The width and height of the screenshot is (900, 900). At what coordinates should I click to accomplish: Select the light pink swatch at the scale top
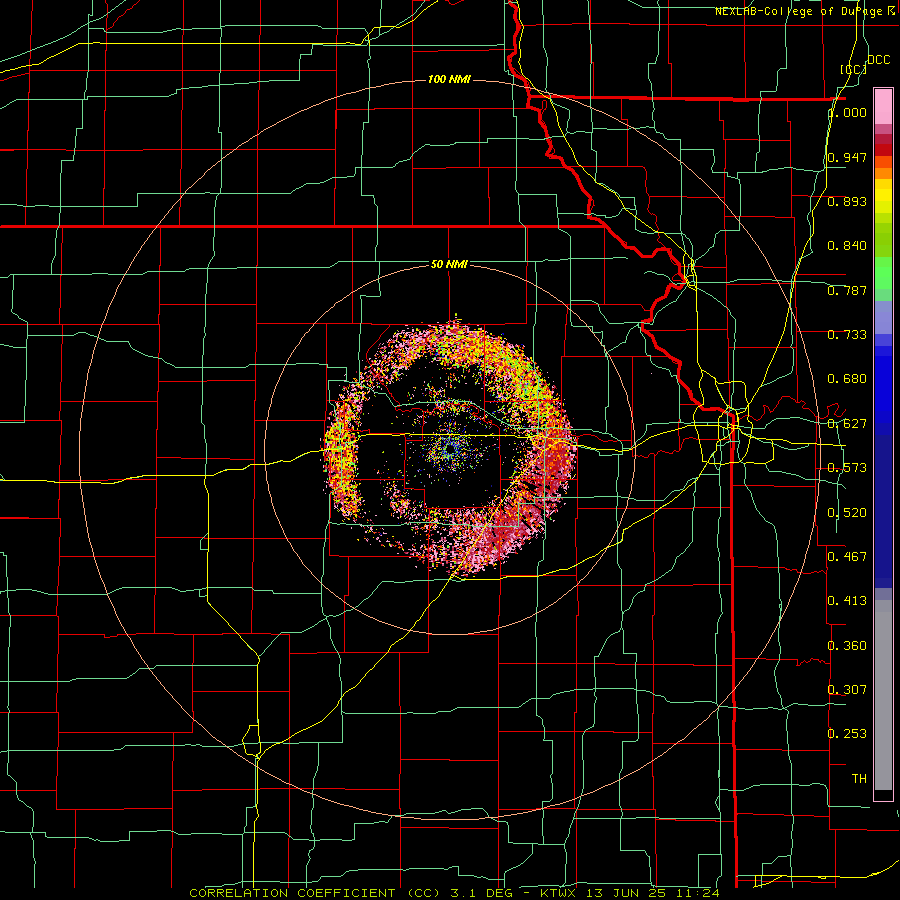click(883, 106)
